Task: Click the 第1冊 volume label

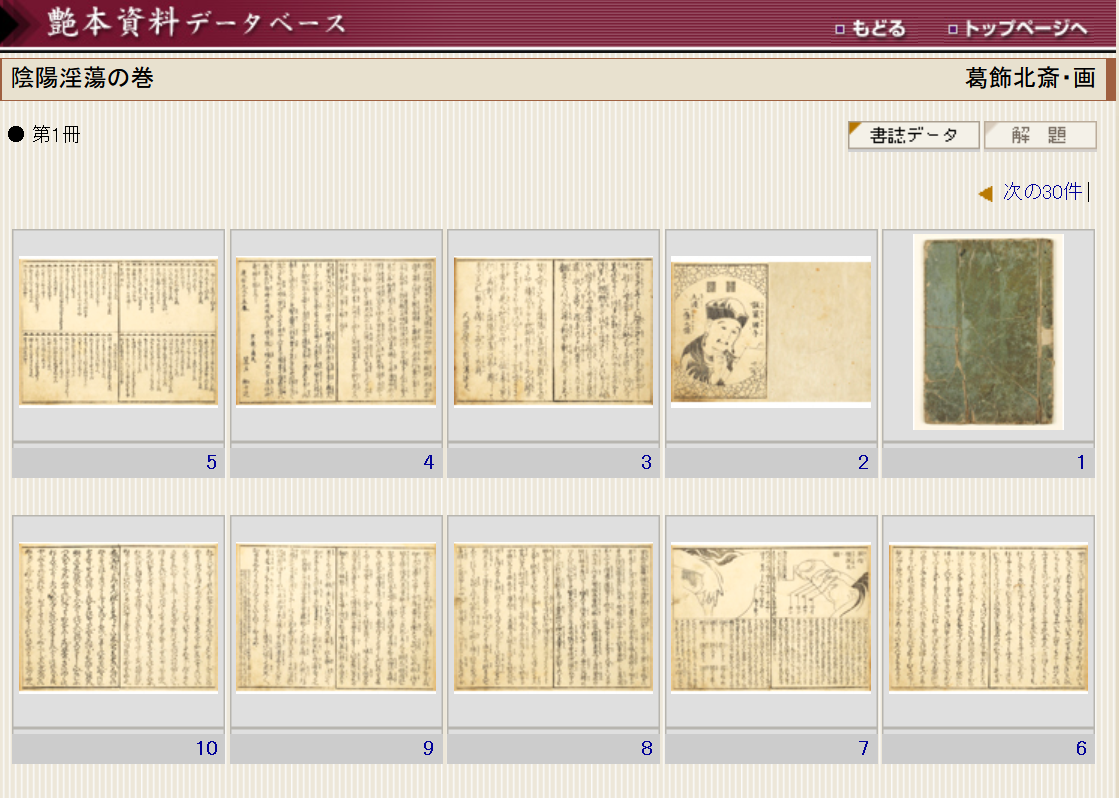Action: point(56,134)
